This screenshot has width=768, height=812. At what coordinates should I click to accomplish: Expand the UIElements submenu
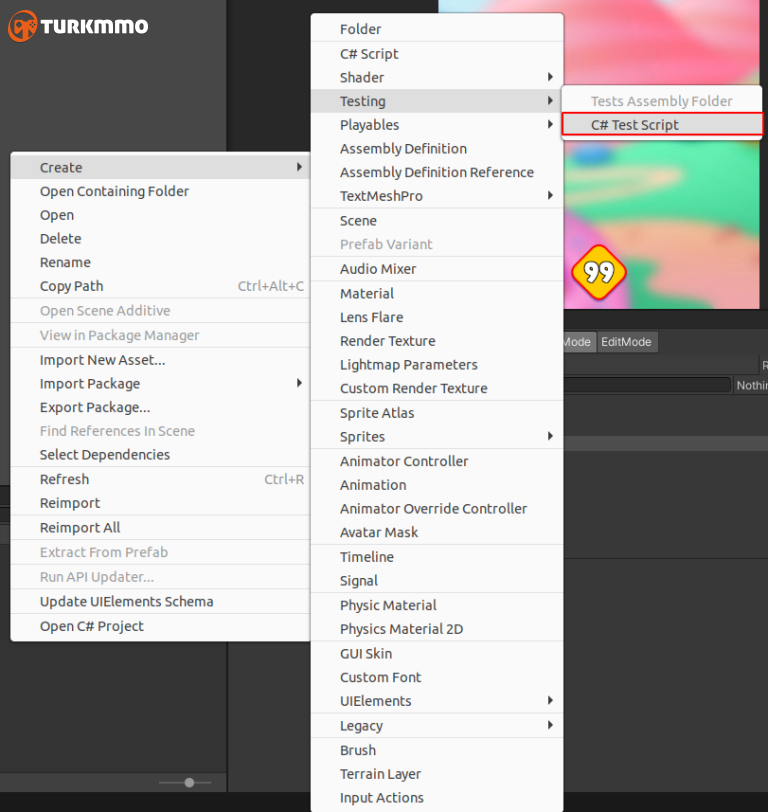[437, 701]
